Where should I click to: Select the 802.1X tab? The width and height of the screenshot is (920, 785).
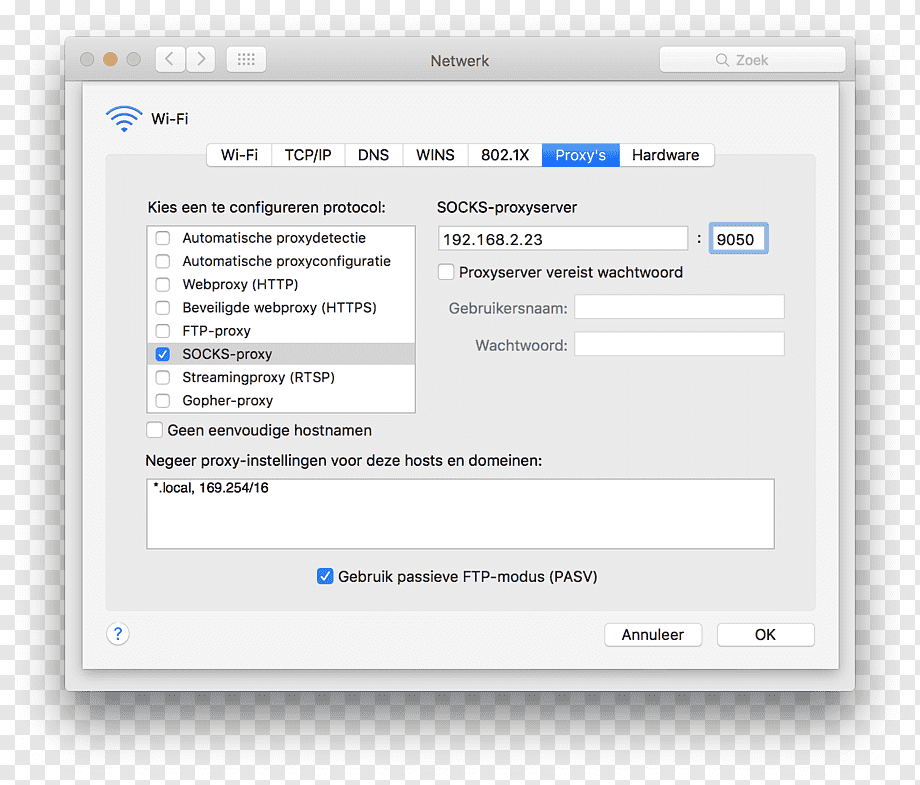505,155
